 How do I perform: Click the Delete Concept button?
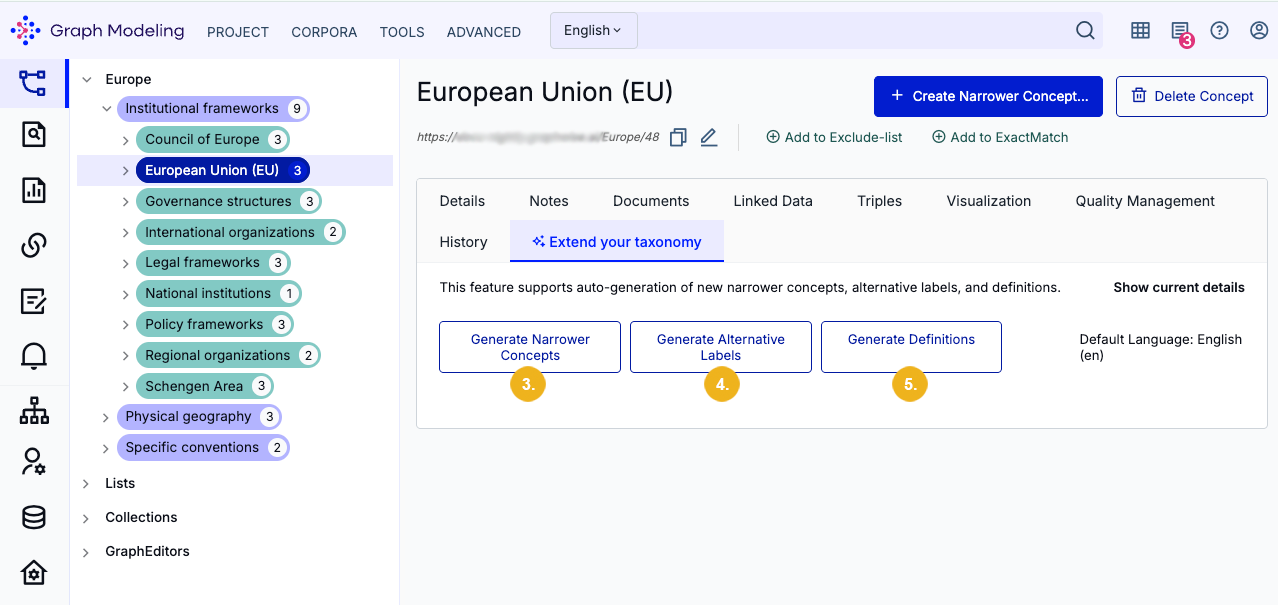pos(1192,96)
